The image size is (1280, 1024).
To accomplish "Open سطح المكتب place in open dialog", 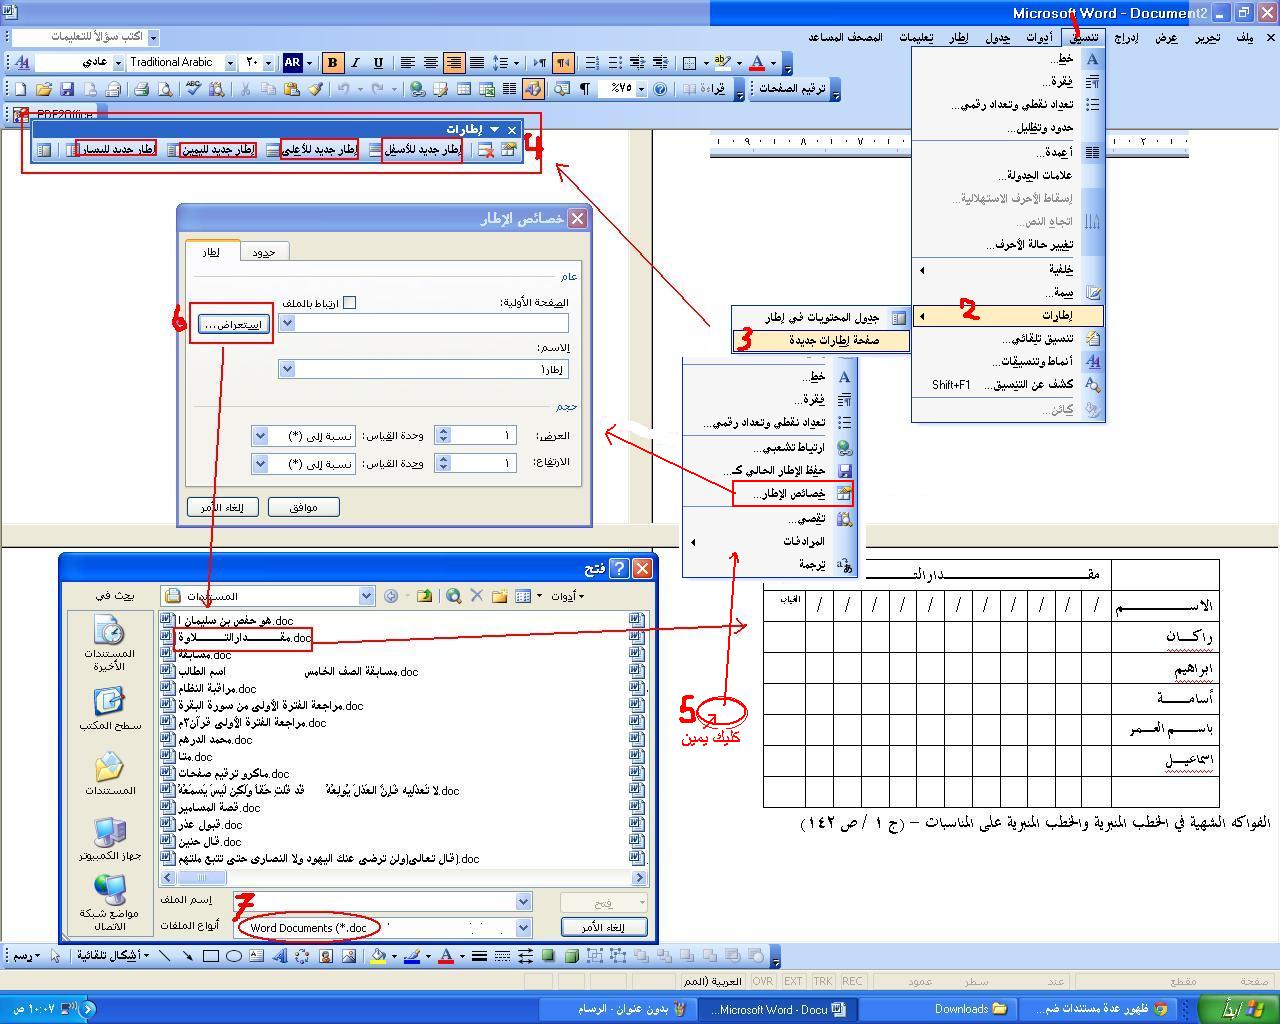I will coord(110,708).
